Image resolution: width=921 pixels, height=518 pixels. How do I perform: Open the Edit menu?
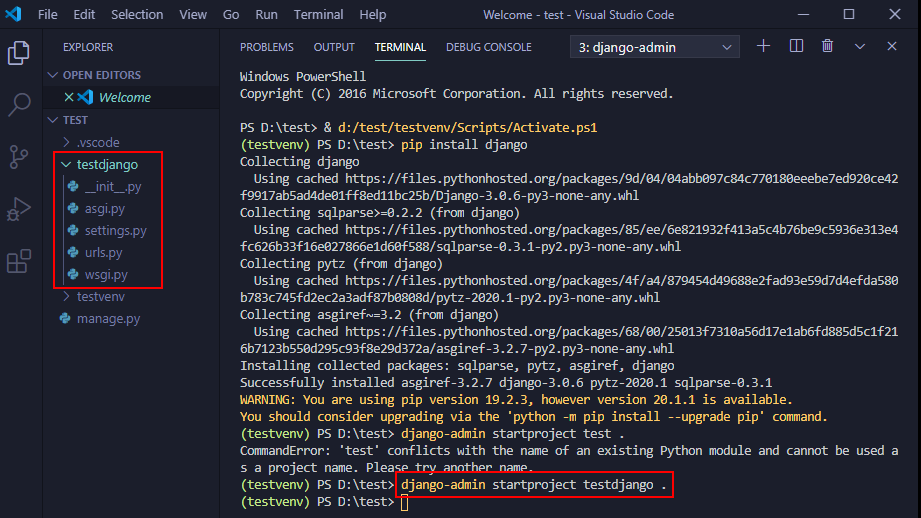(x=84, y=15)
